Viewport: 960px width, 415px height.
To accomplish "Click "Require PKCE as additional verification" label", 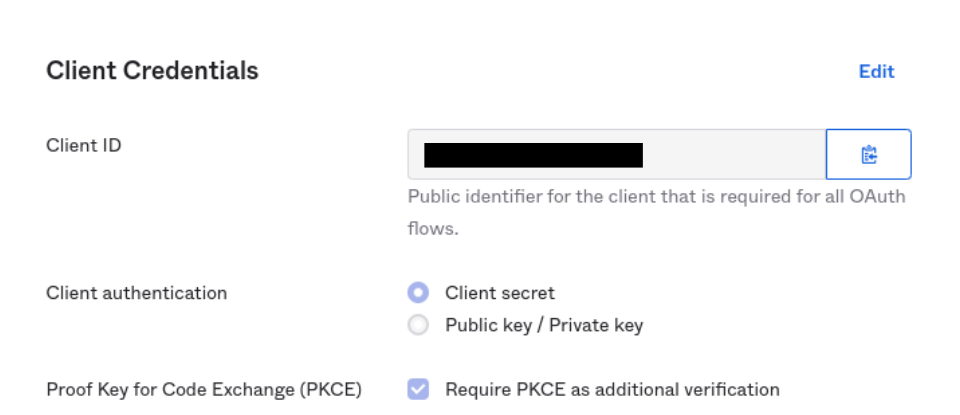I will (612, 389).
